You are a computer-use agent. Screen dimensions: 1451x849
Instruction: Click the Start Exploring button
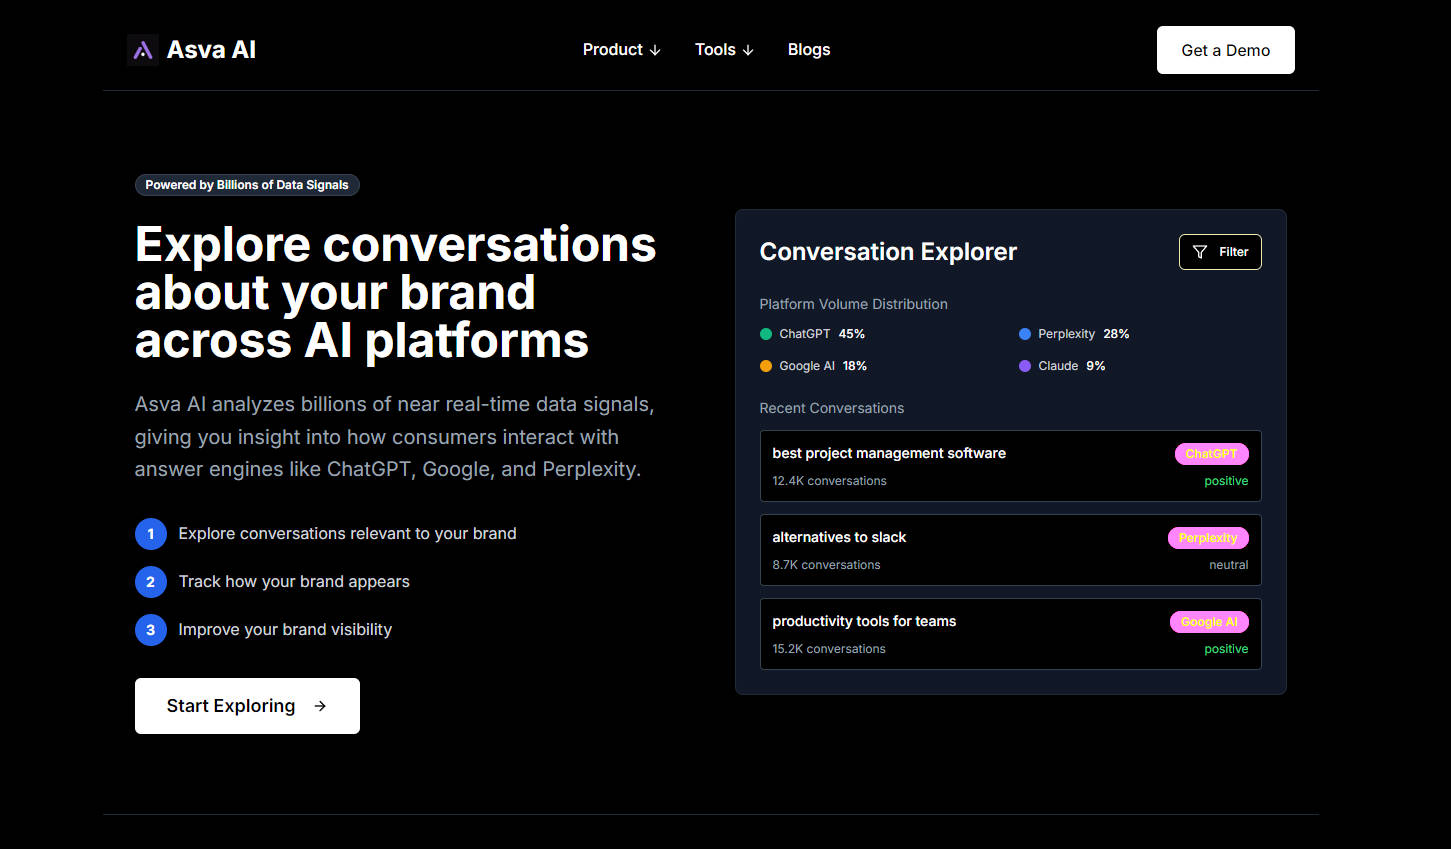coord(247,706)
